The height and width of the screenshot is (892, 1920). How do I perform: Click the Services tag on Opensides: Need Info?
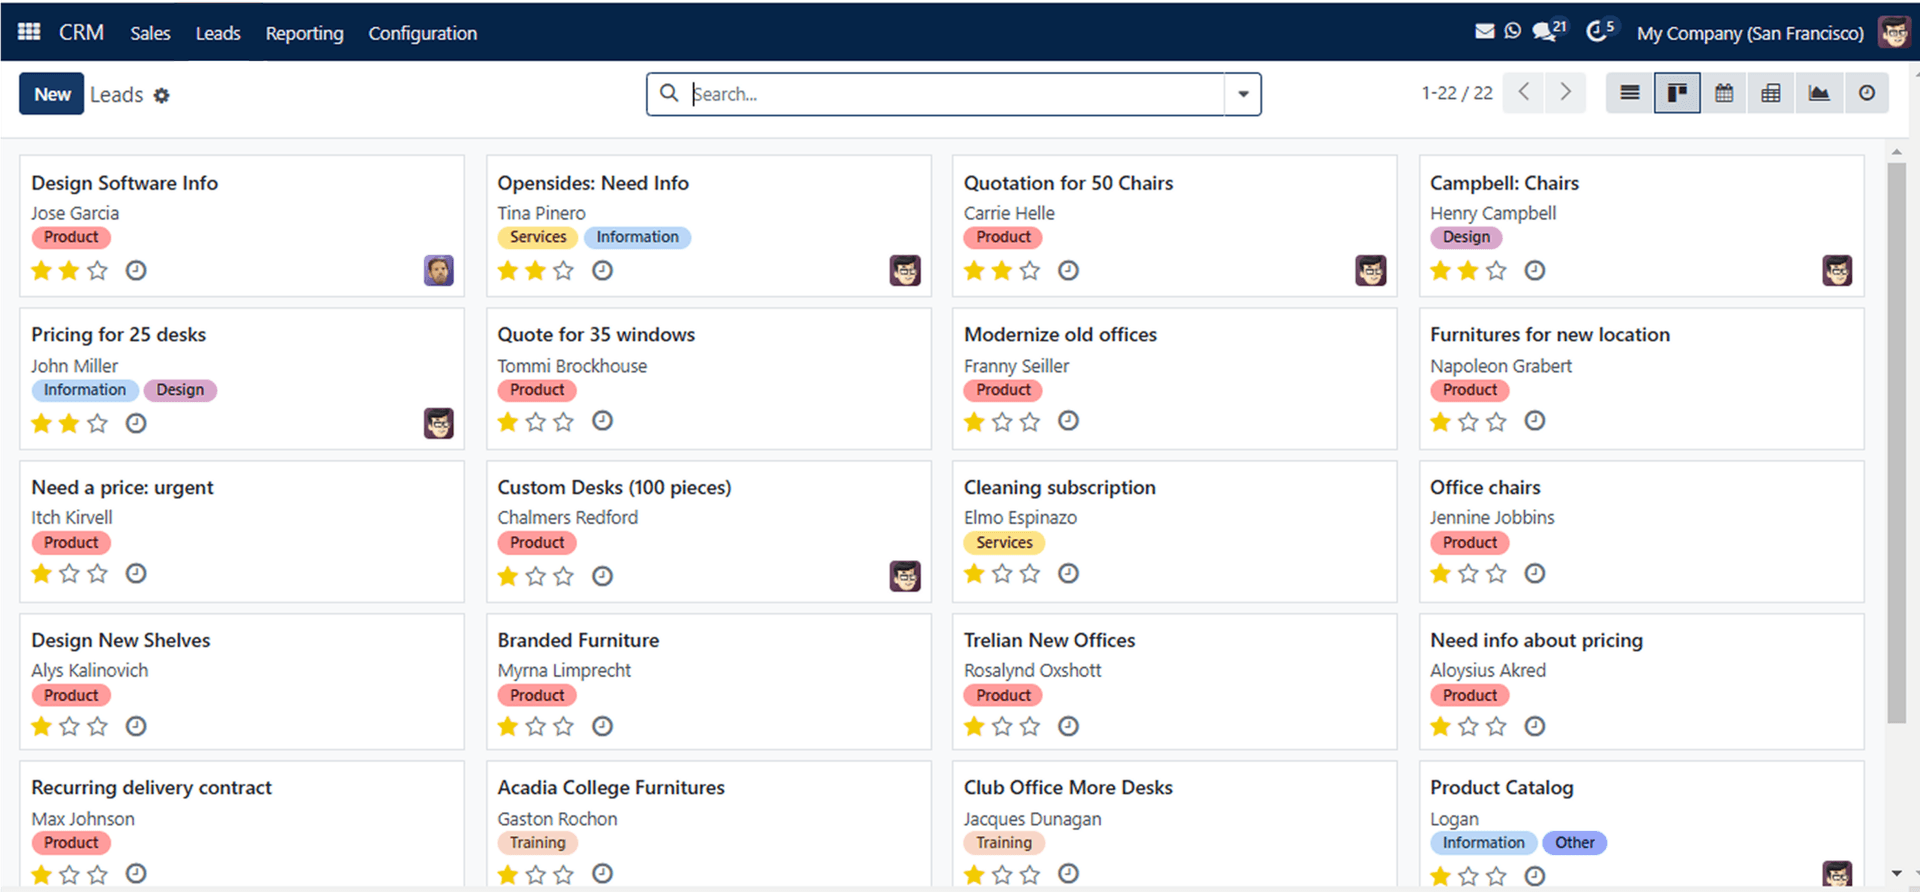click(x=538, y=237)
